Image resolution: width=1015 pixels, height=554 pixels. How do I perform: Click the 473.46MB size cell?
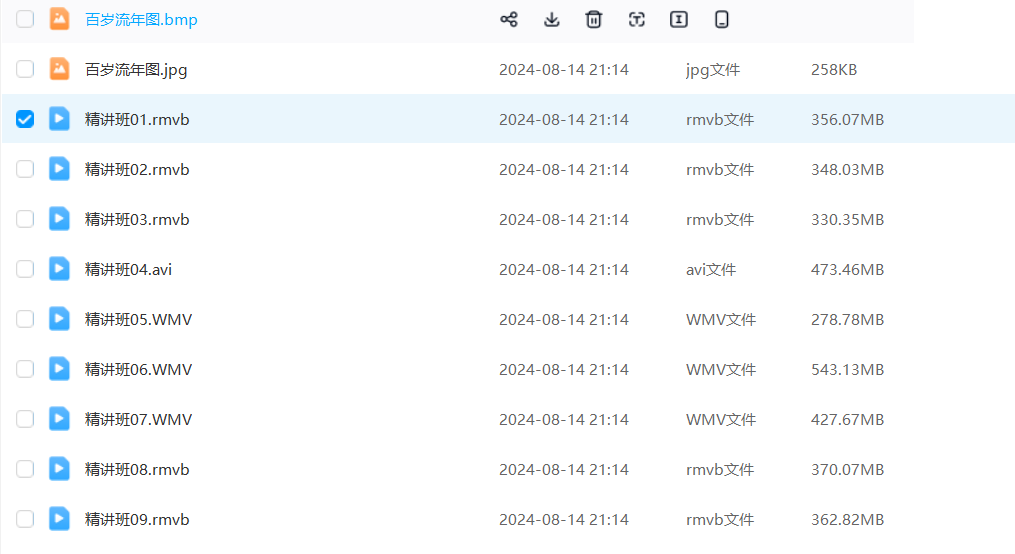coord(847,269)
